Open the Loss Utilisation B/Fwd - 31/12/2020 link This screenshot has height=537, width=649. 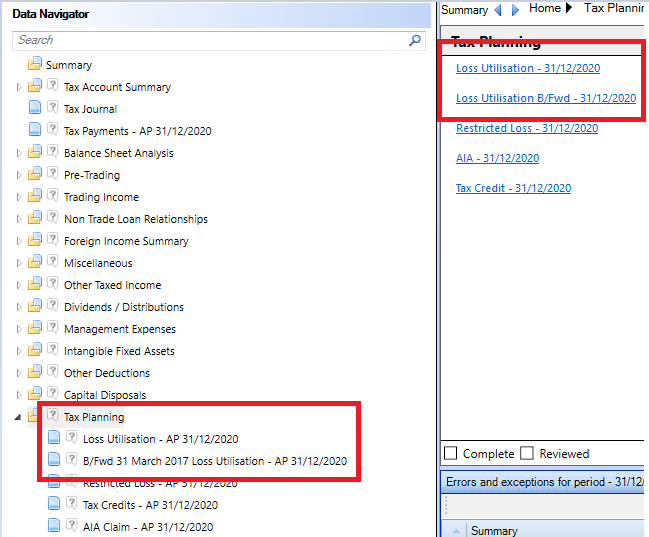coord(546,99)
